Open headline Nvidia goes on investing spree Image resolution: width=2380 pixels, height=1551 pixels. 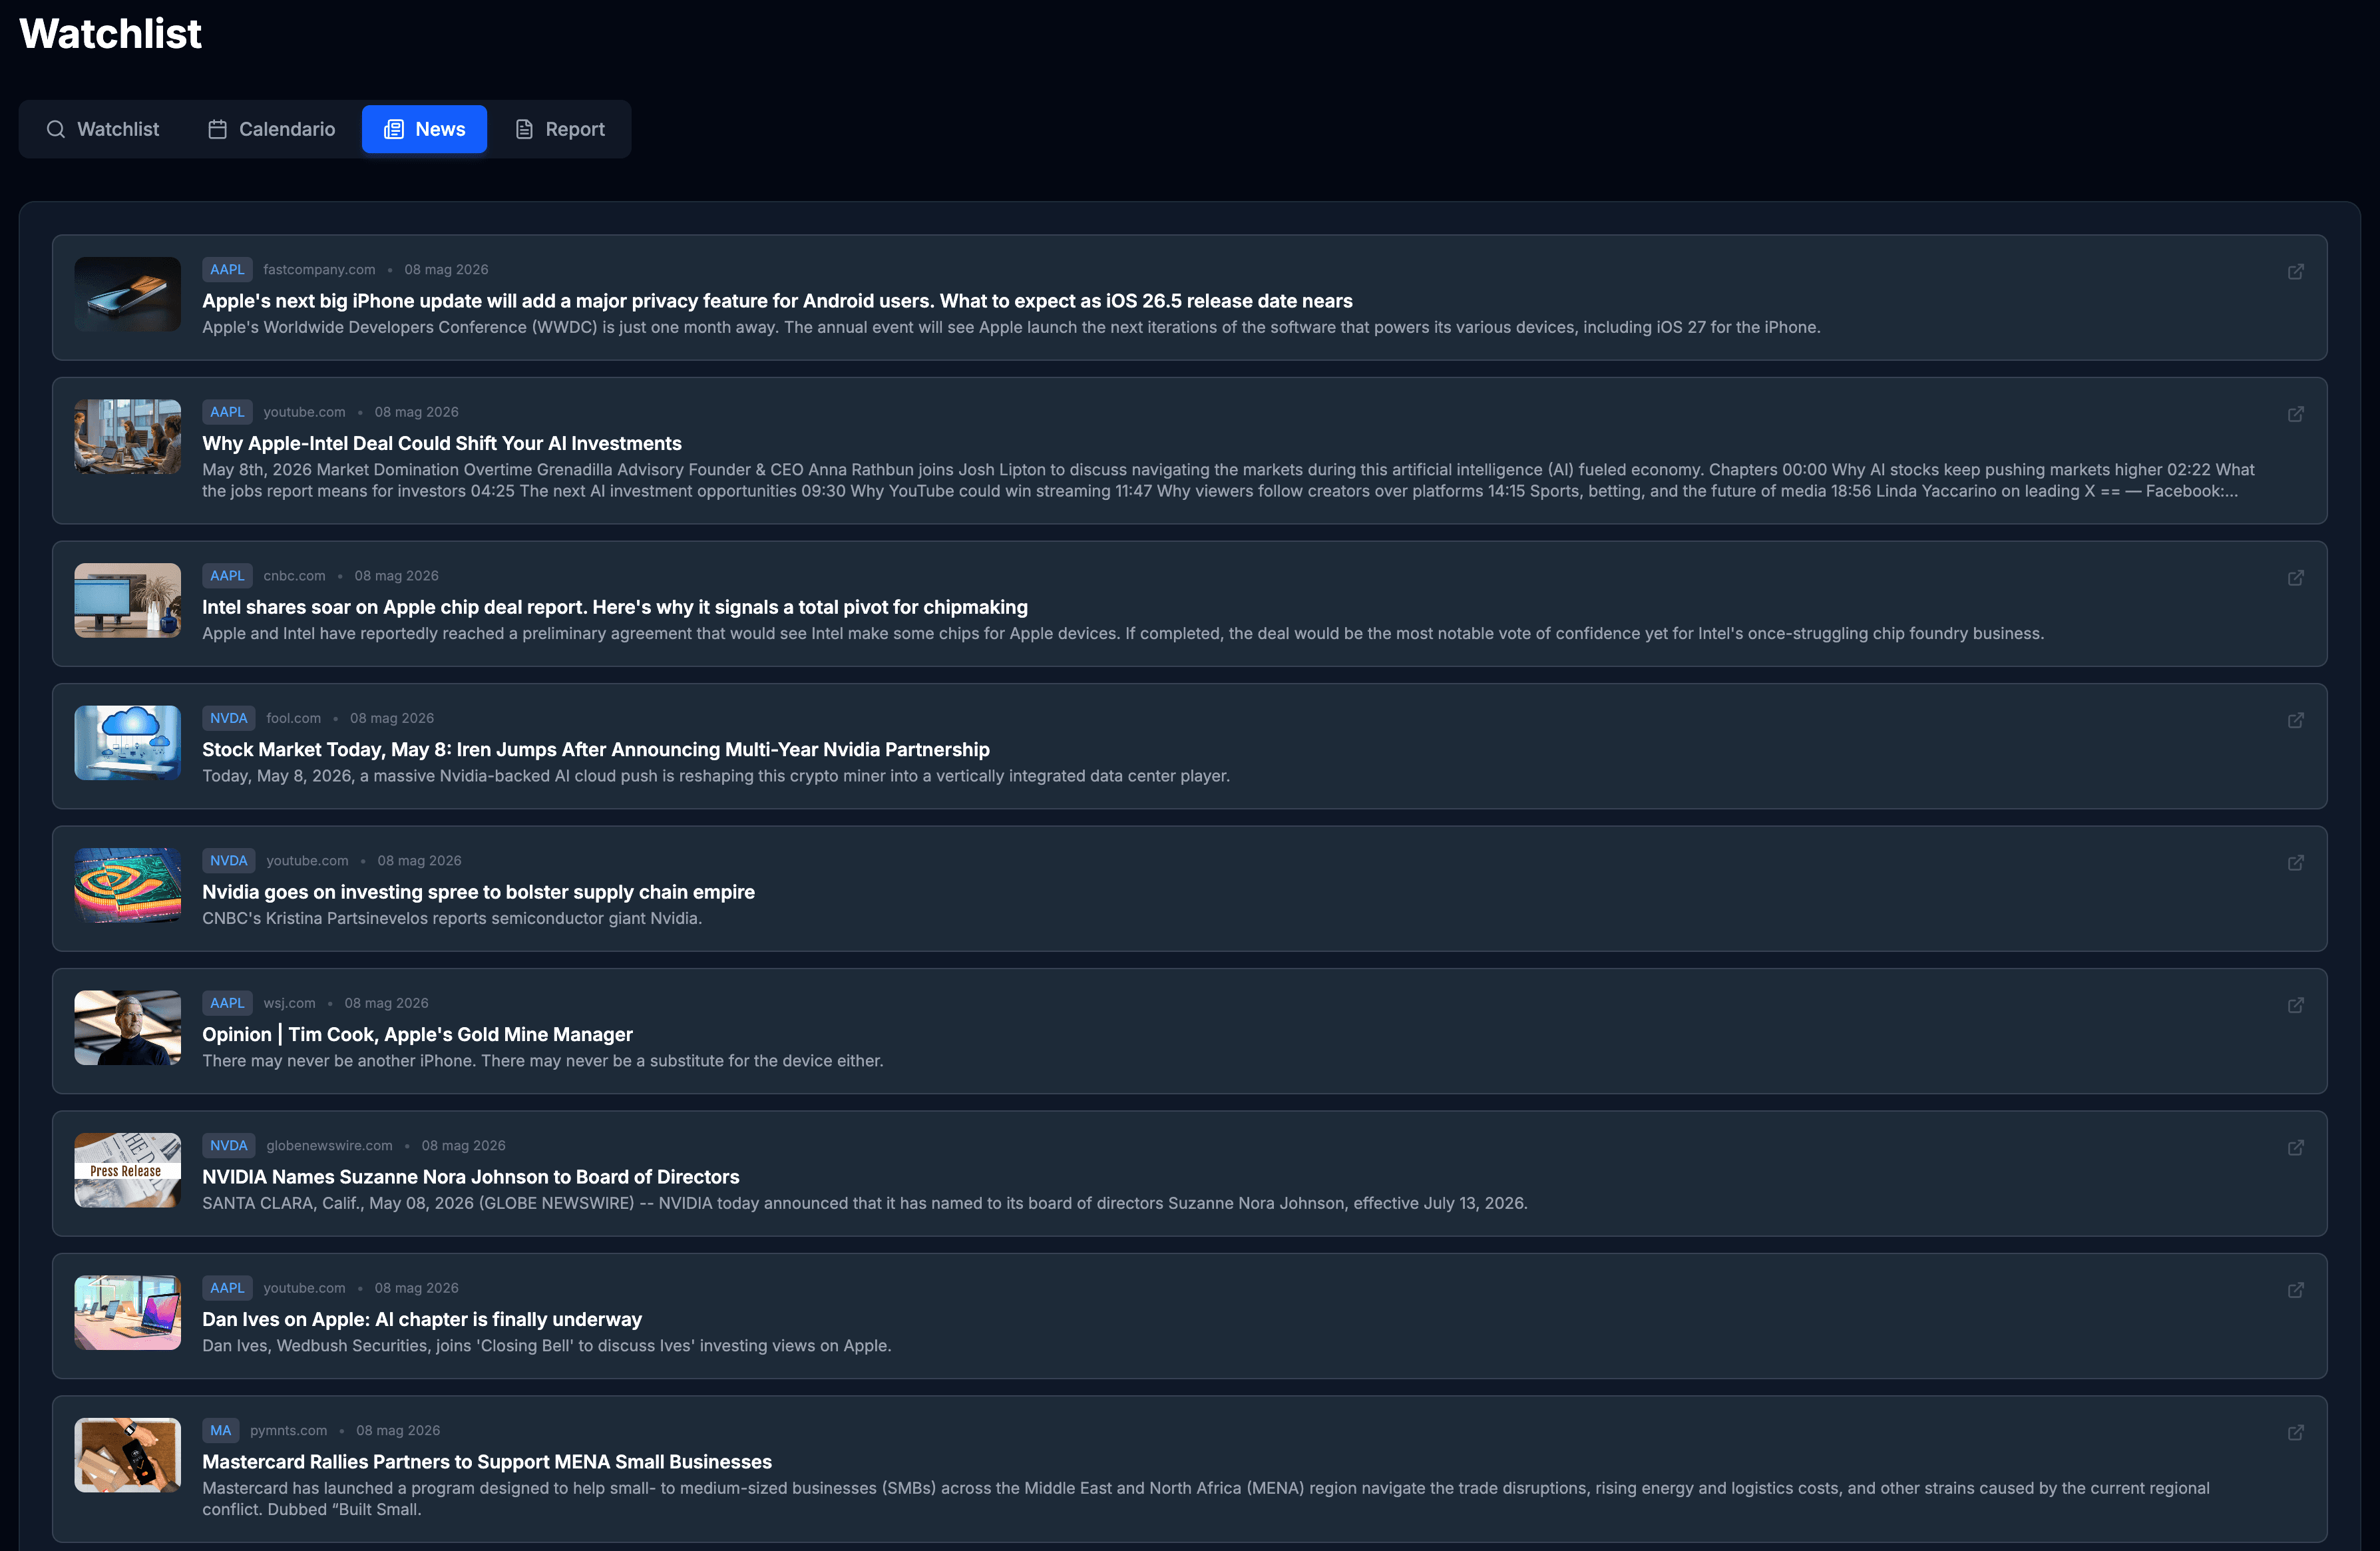(478, 892)
